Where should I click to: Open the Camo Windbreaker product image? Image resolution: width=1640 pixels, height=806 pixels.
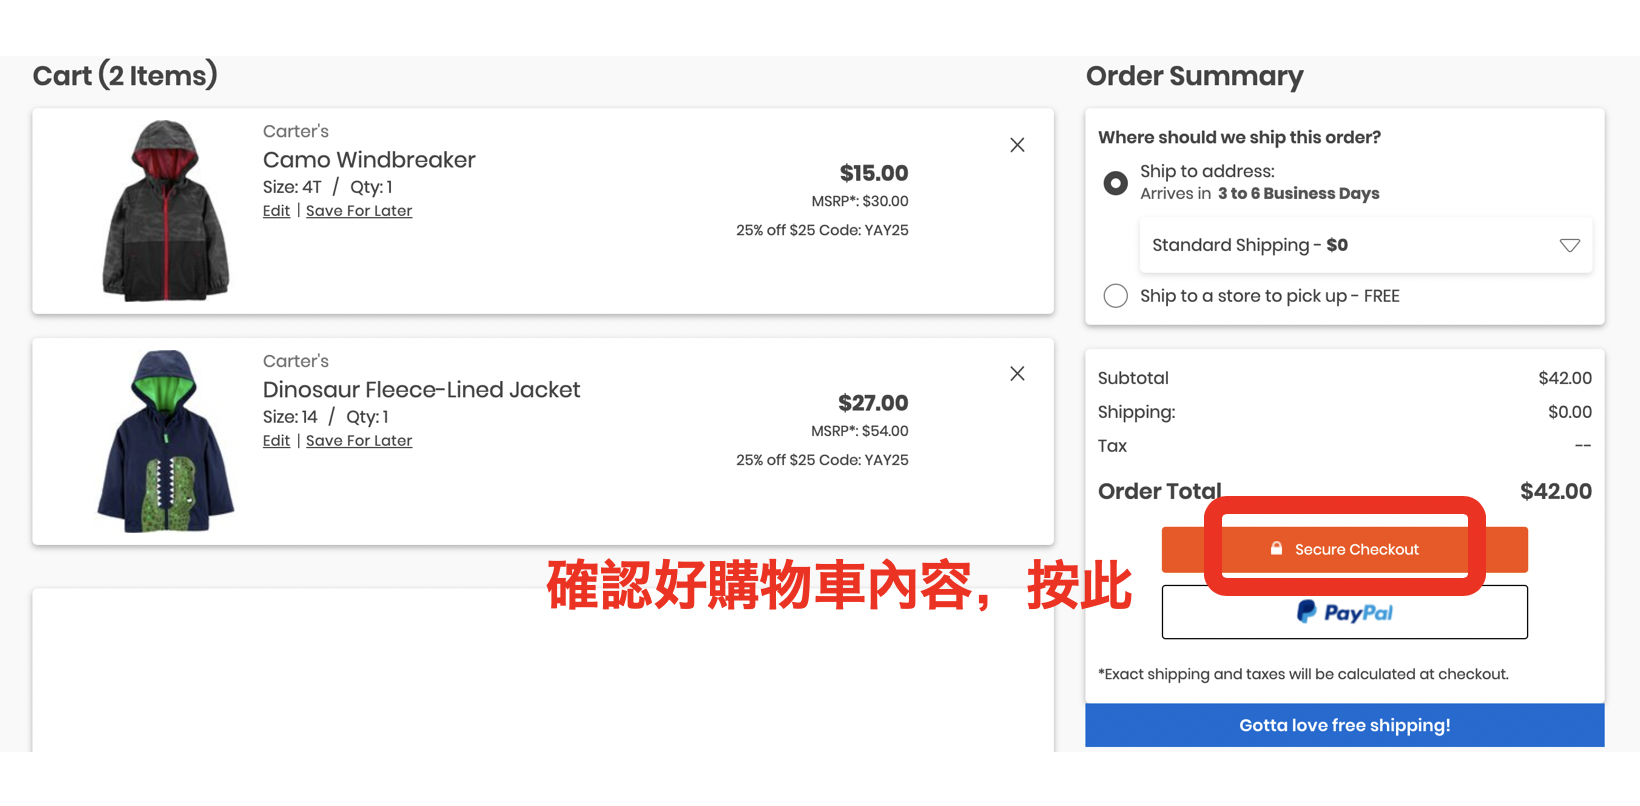click(x=166, y=210)
